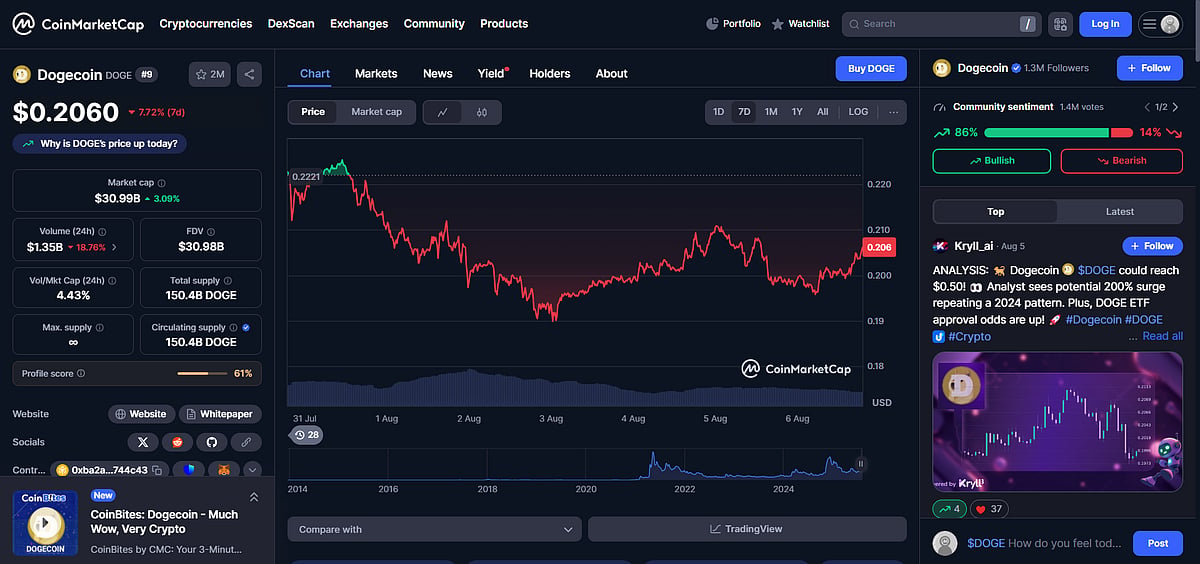The height and width of the screenshot is (564, 1200).
Task: Collapse the CoinBites banner double chevron
Action: (x=254, y=497)
